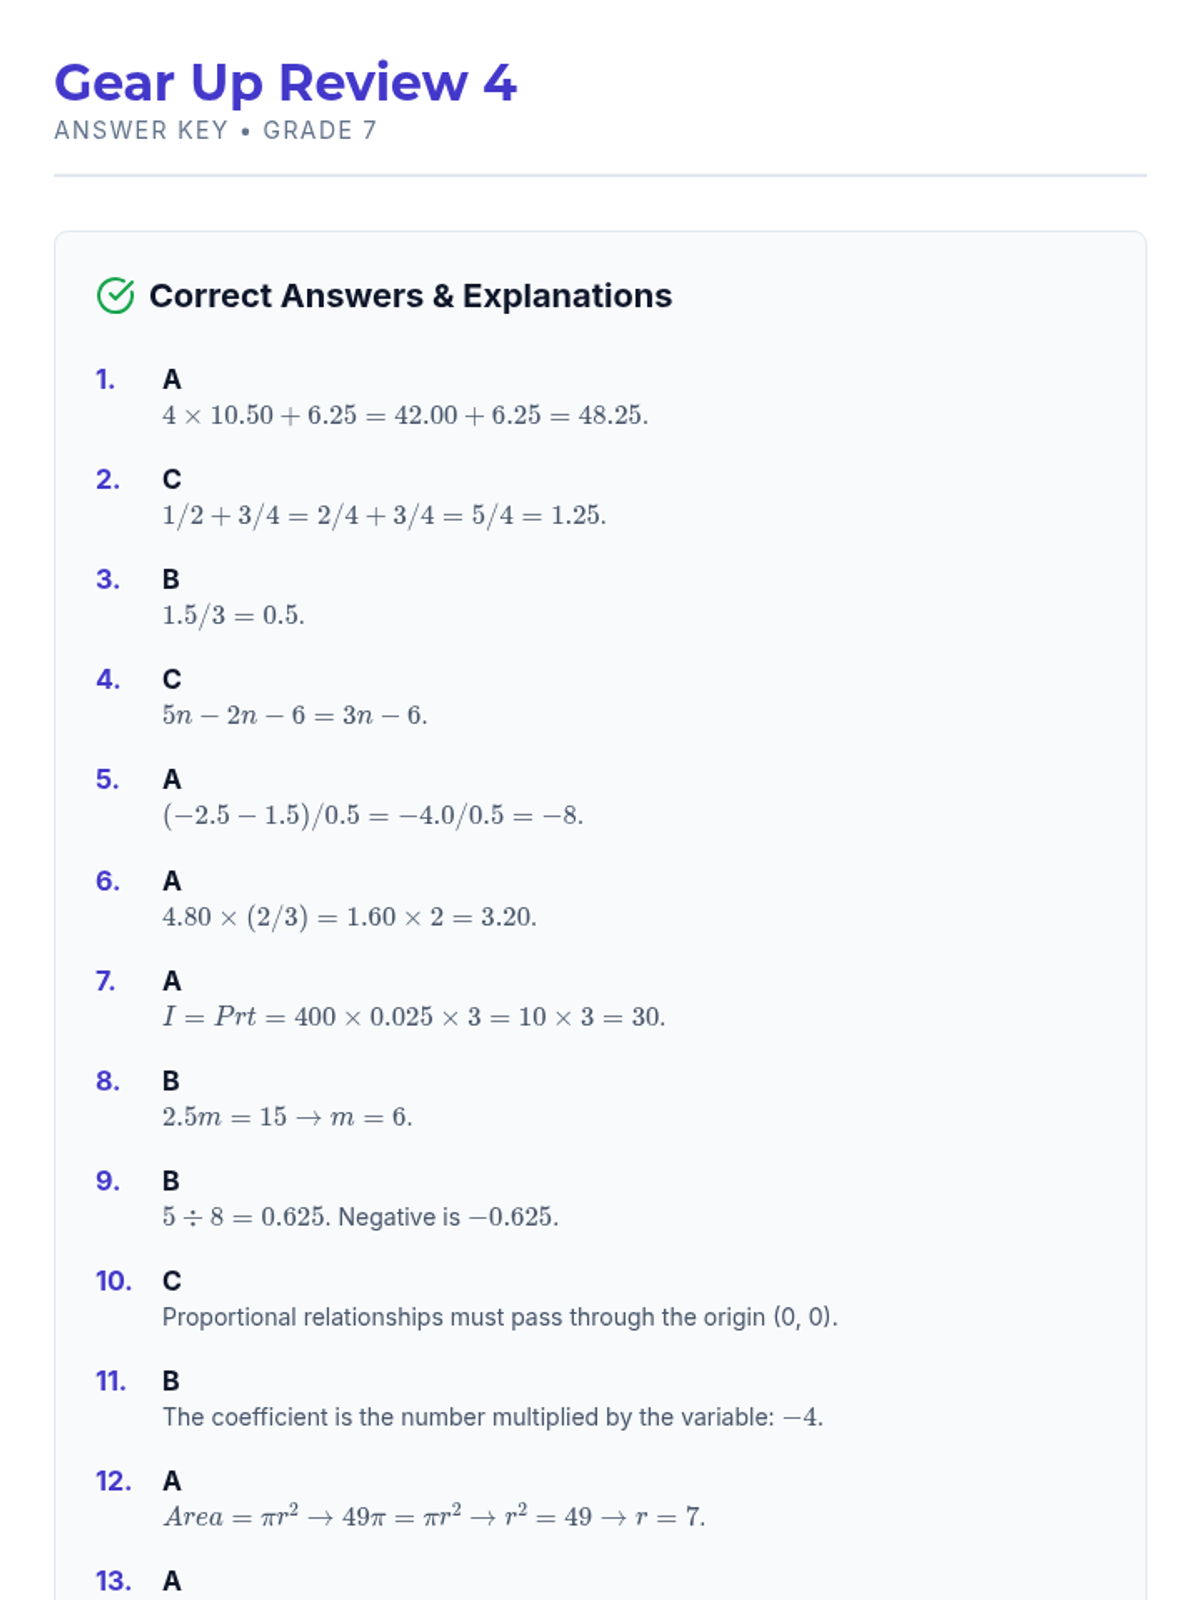This screenshot has width=1200, height=1600.
Task: Select question number 1
Action: [x=106, y=380]
